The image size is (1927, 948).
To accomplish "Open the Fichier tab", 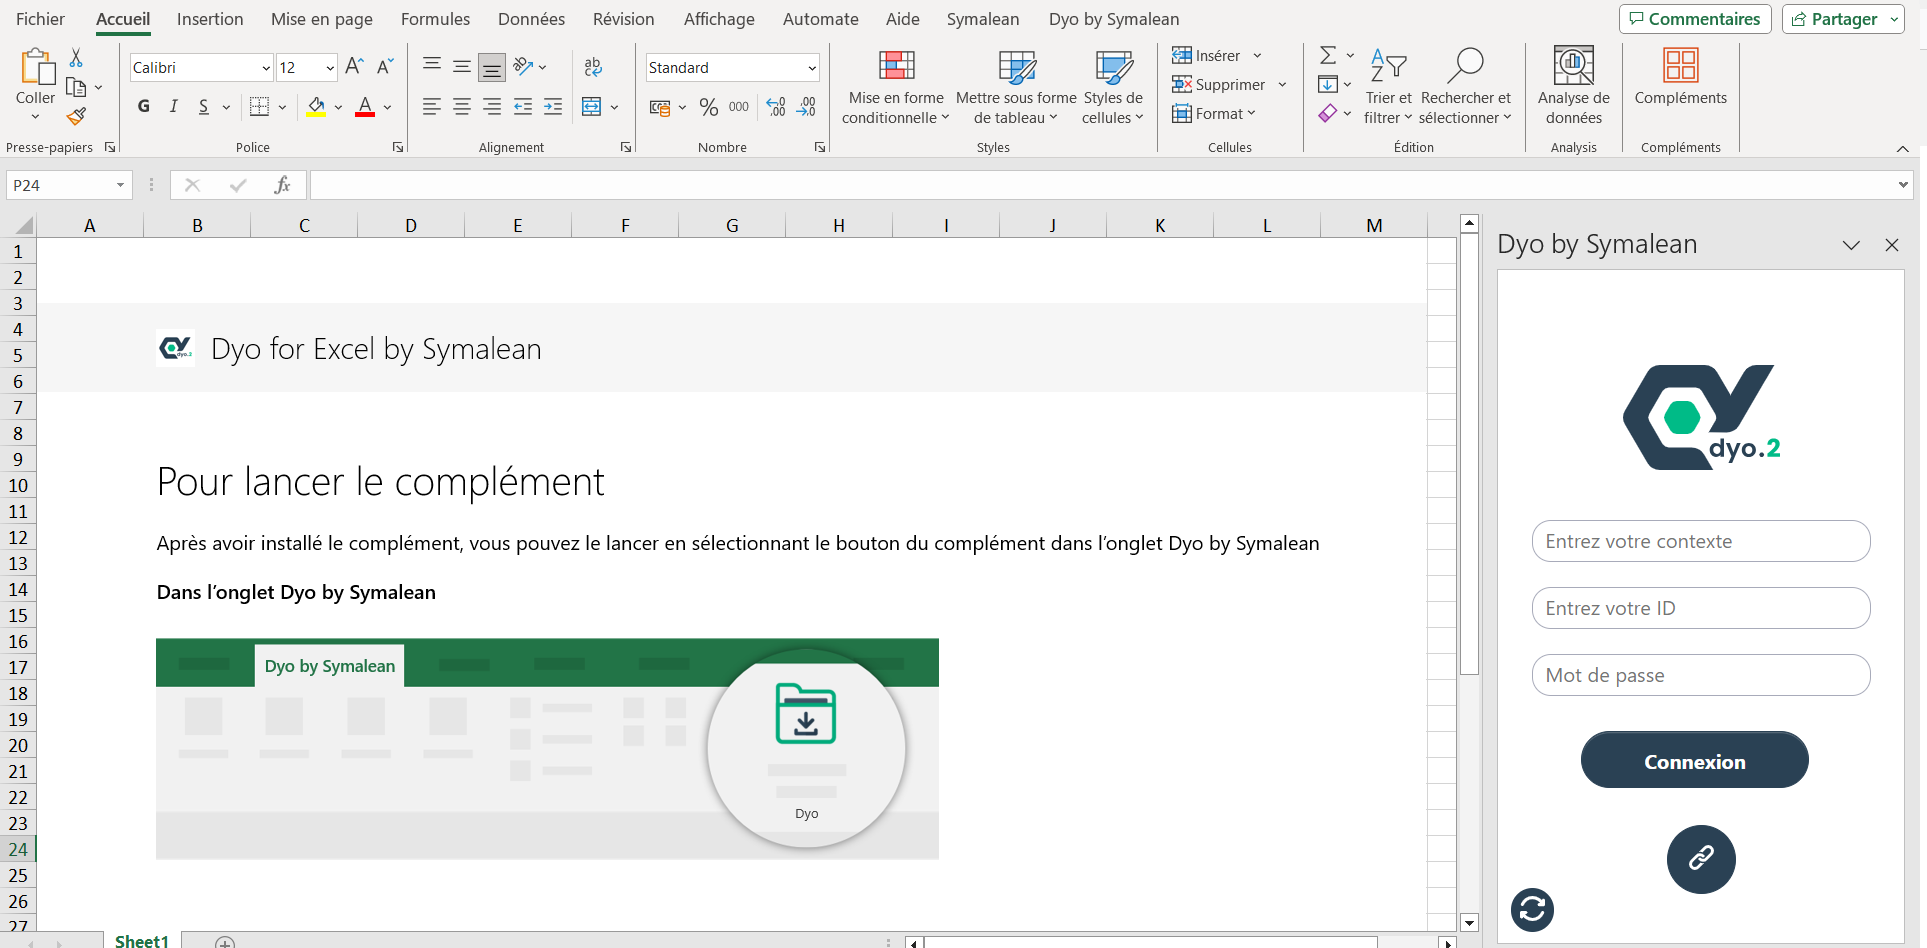I will click(40, 19).
